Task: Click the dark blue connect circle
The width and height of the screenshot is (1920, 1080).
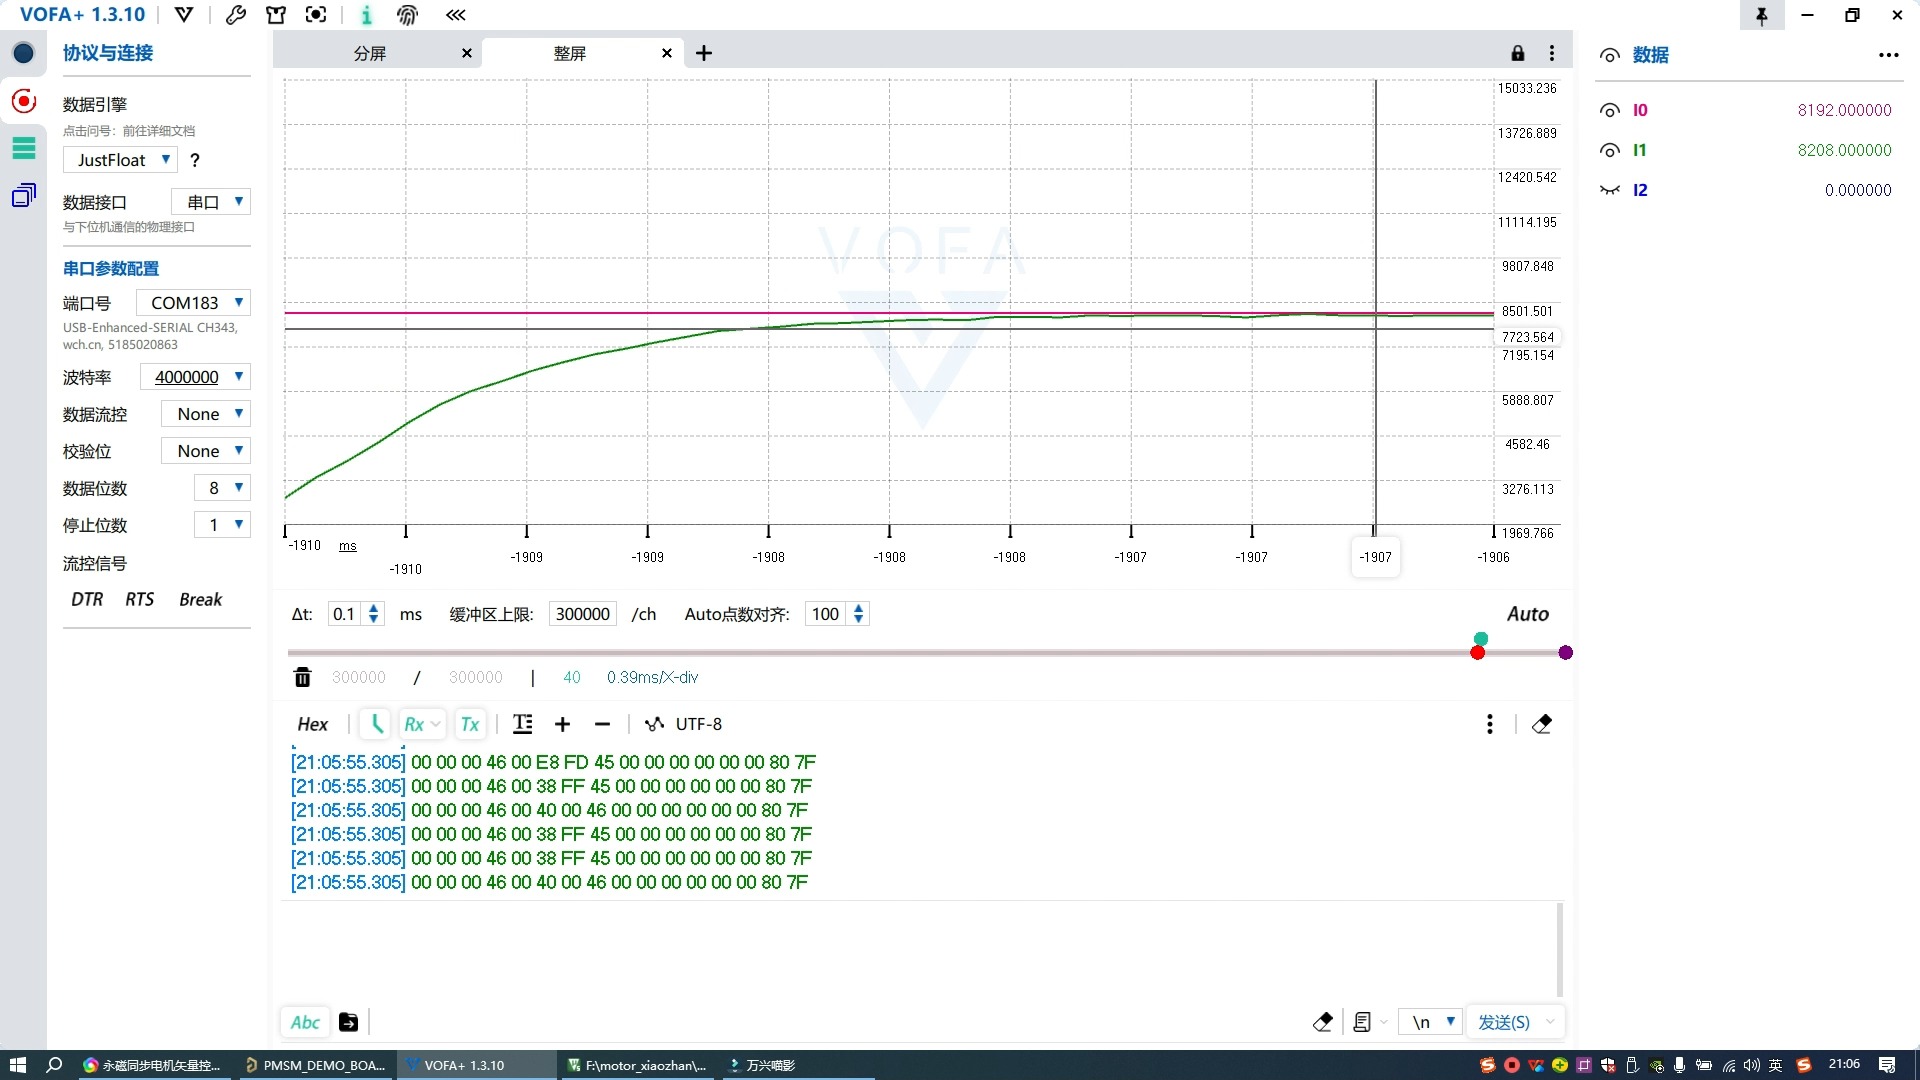Action: coord(24,53)
